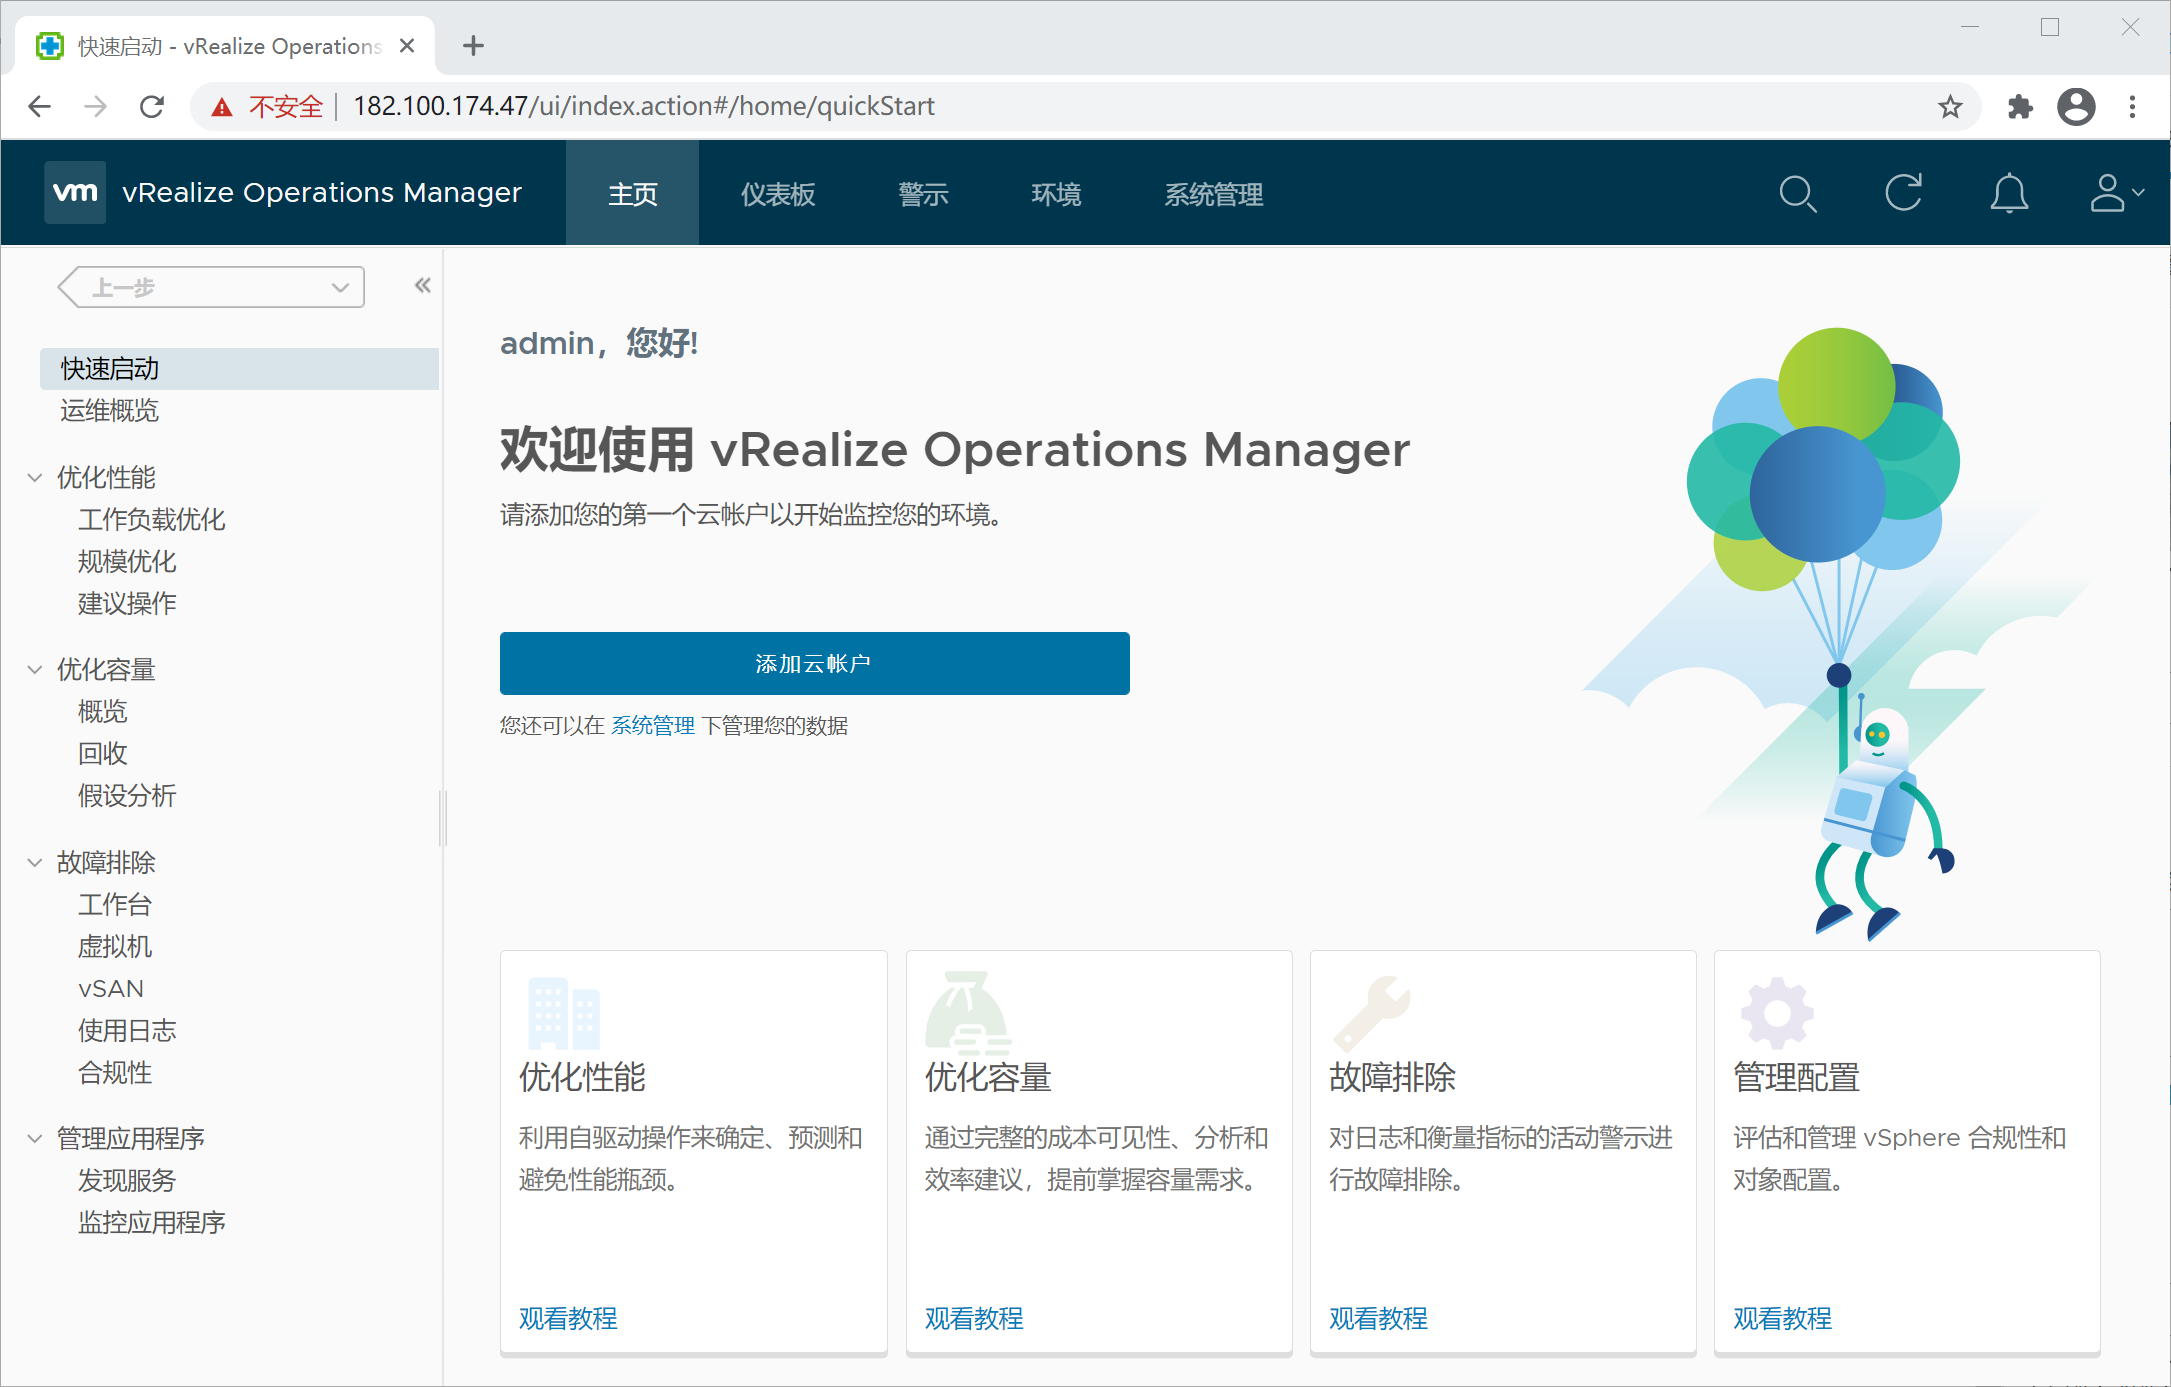
Task: Open the 上一步 history dropdown
Action: pyautogui.click(x=339, y=288)
